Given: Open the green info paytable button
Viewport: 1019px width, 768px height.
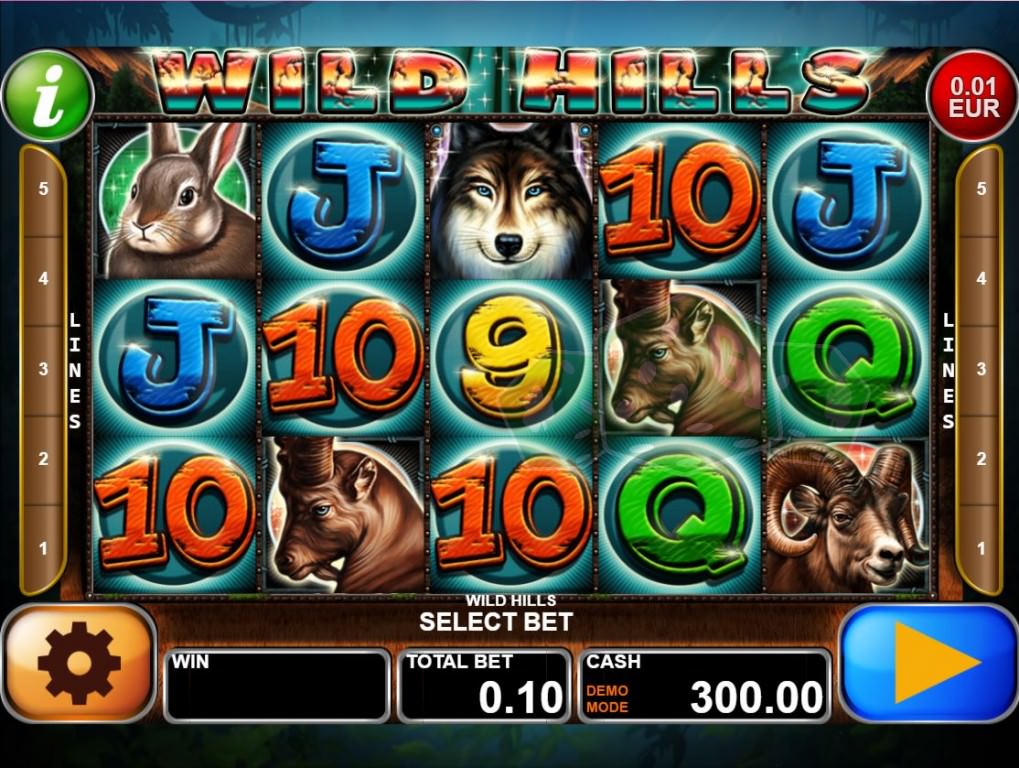Looking at the screenshot, I should point(48,97).
